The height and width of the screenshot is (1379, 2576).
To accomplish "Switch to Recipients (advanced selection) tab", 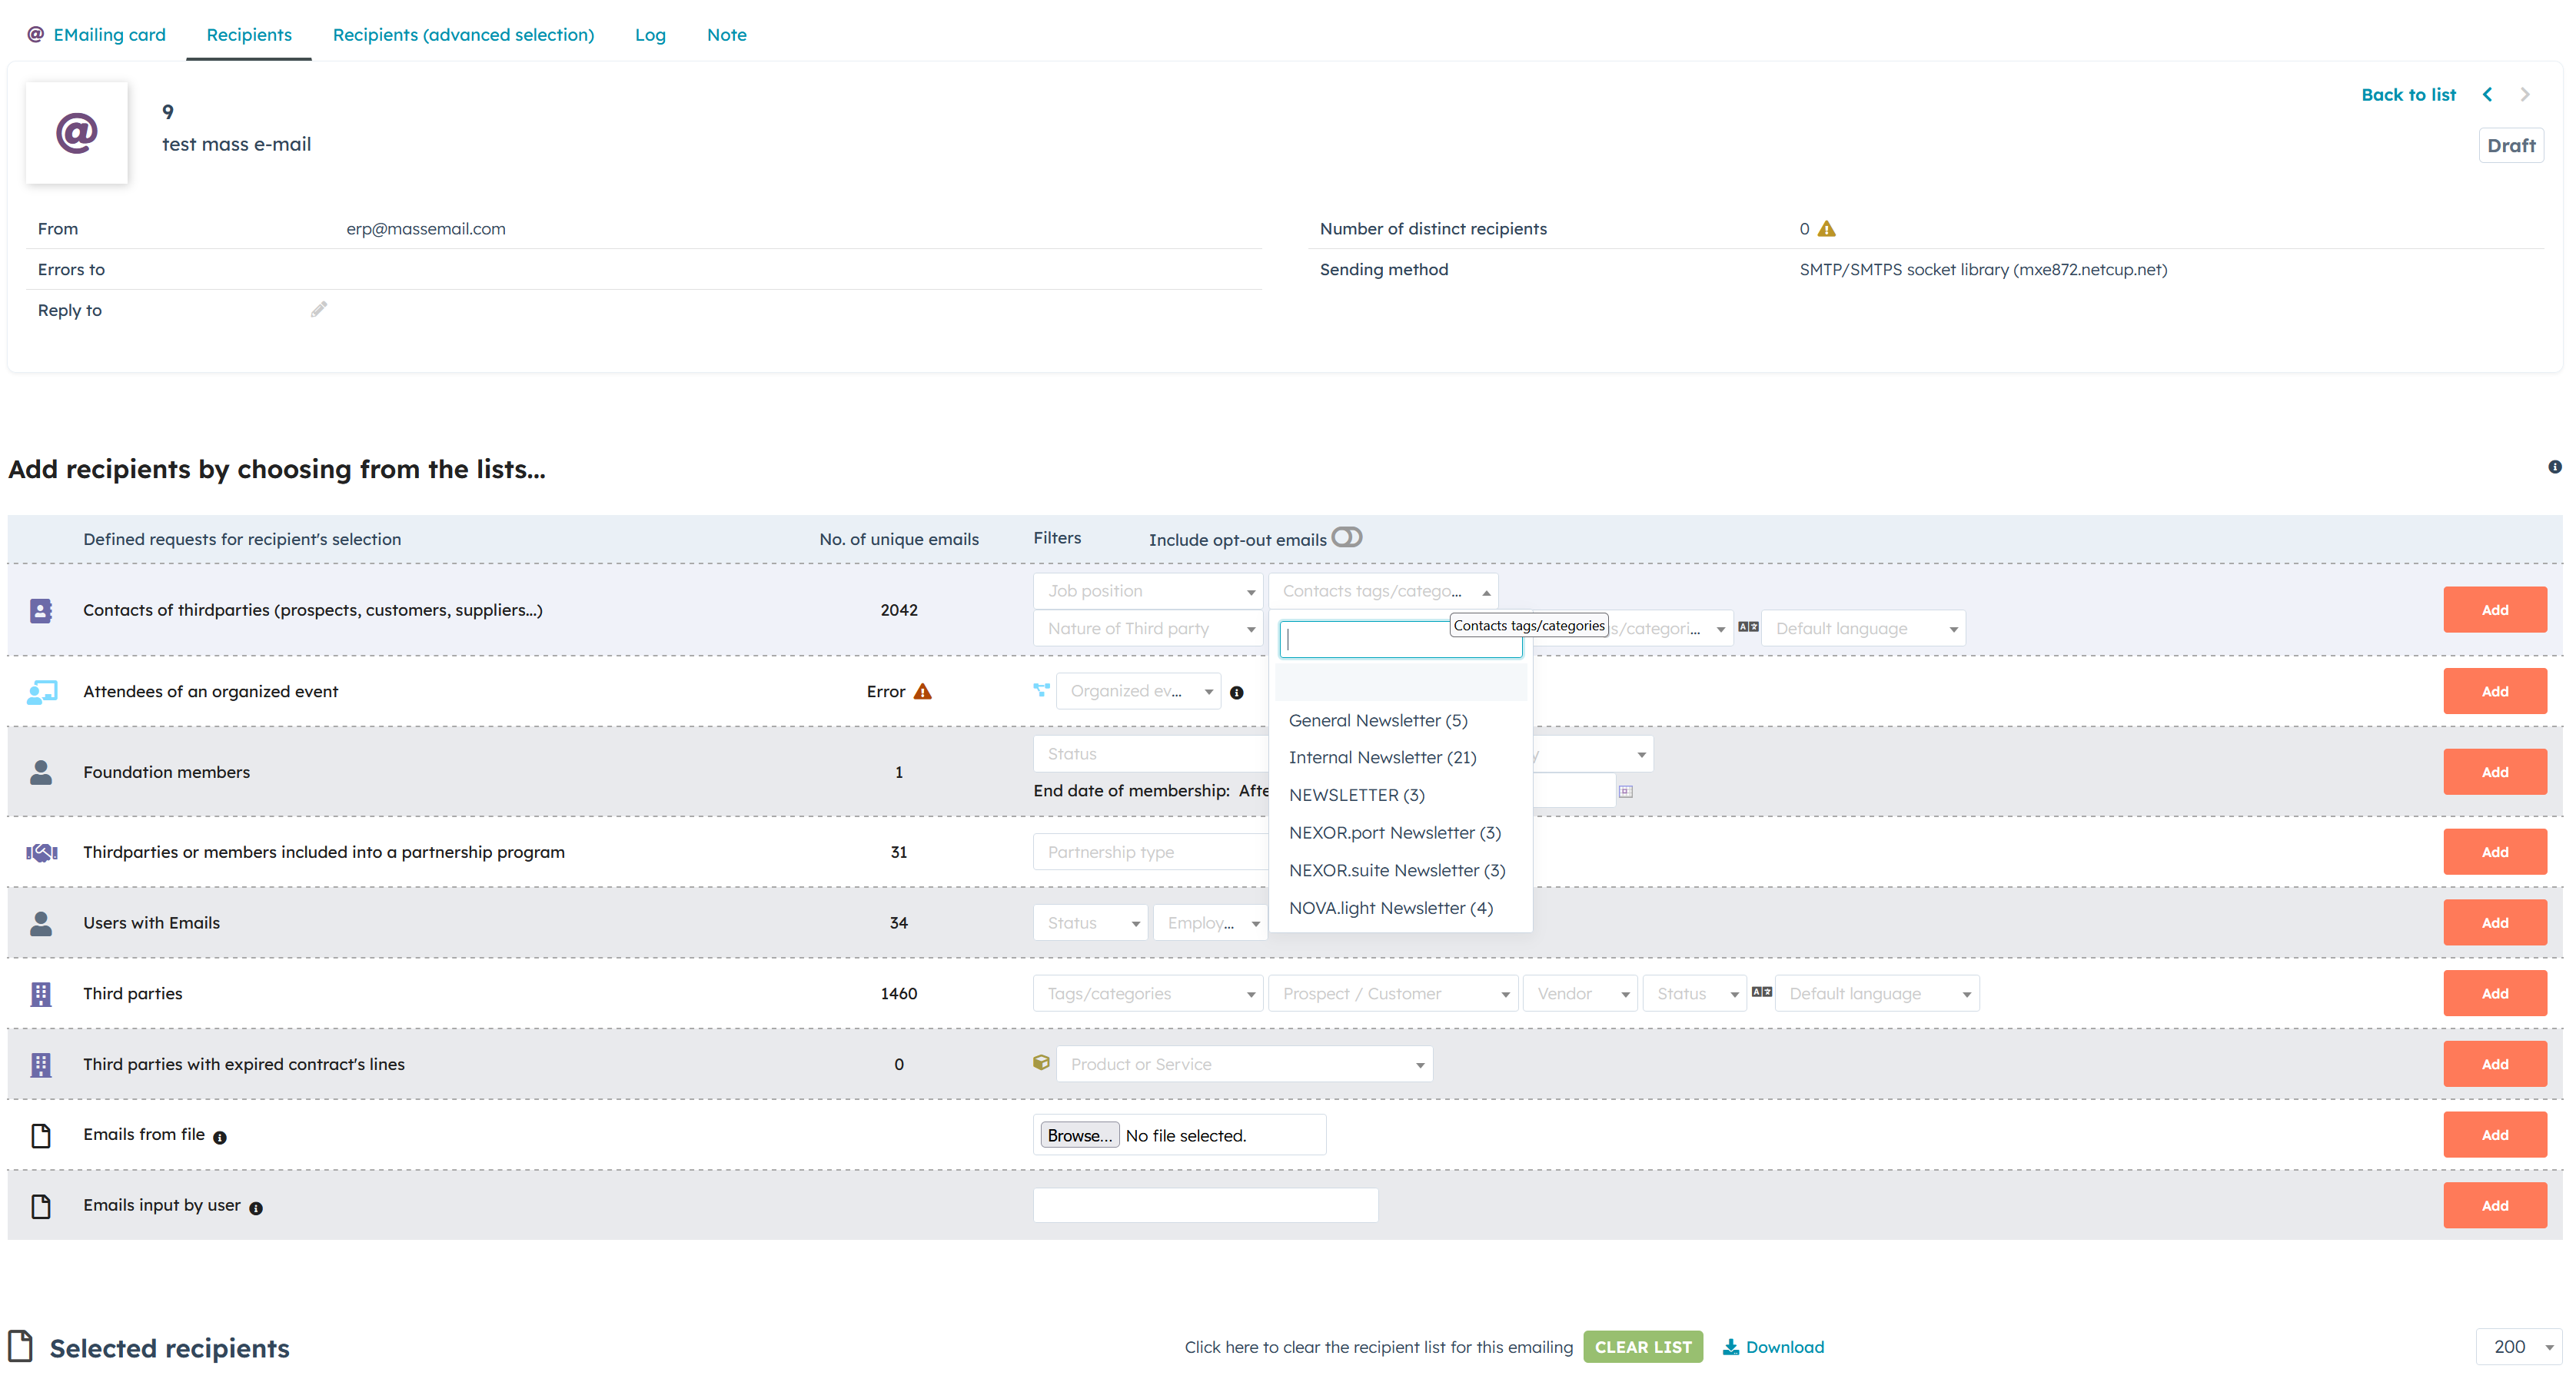I will point(463,35).
